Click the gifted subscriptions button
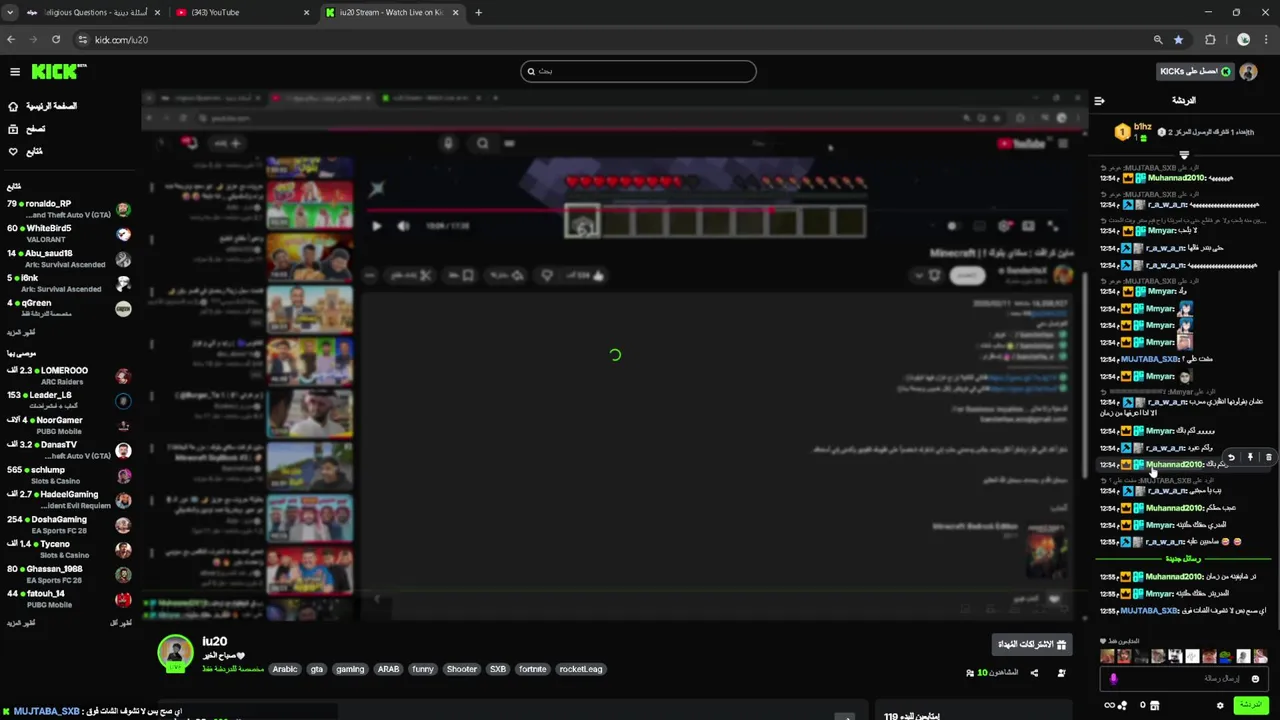Screen dimensions: 1280x720 1032,645
